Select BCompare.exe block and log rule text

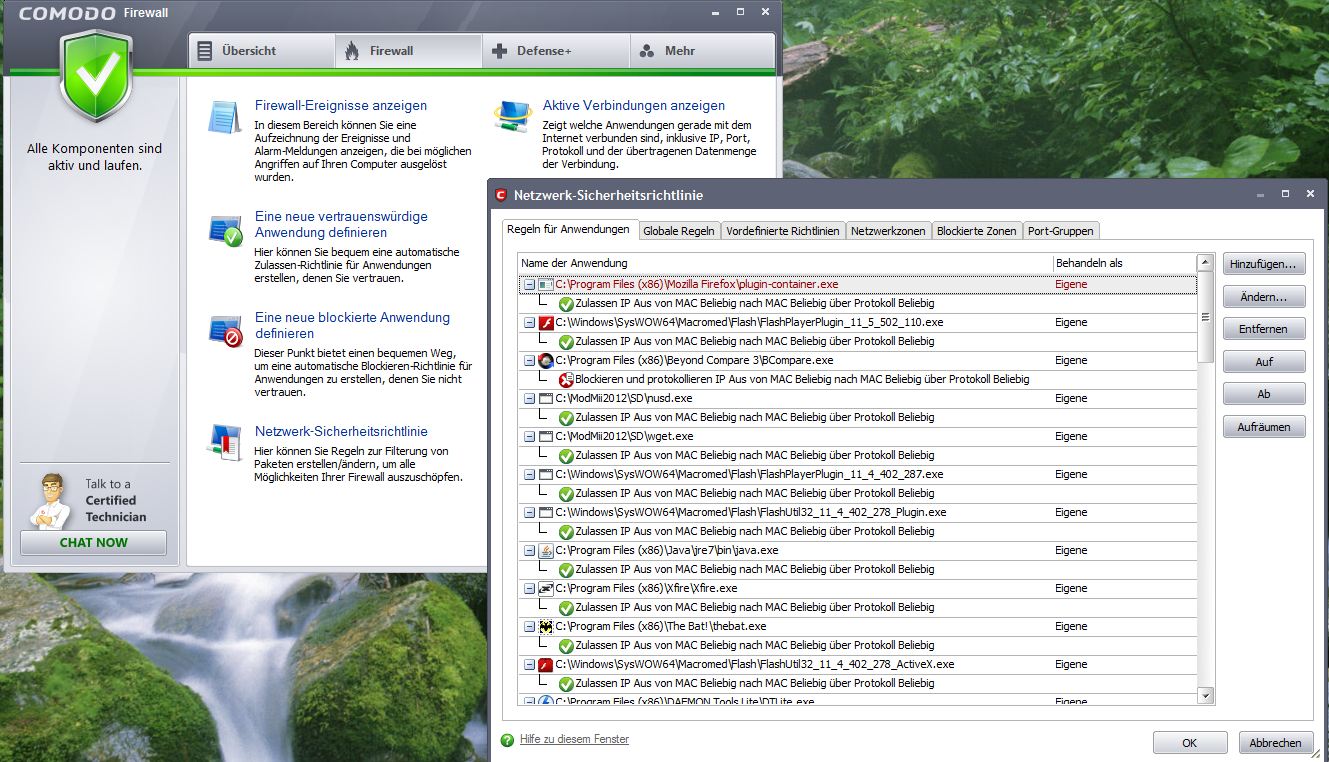[x=802, y=380]
